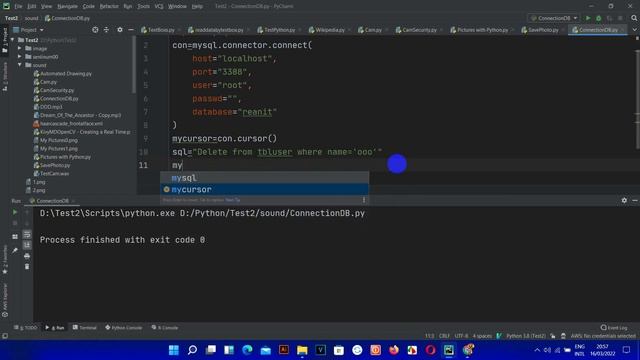Stop the process in the Run panel
640x360 pixels.
[15, 223]
